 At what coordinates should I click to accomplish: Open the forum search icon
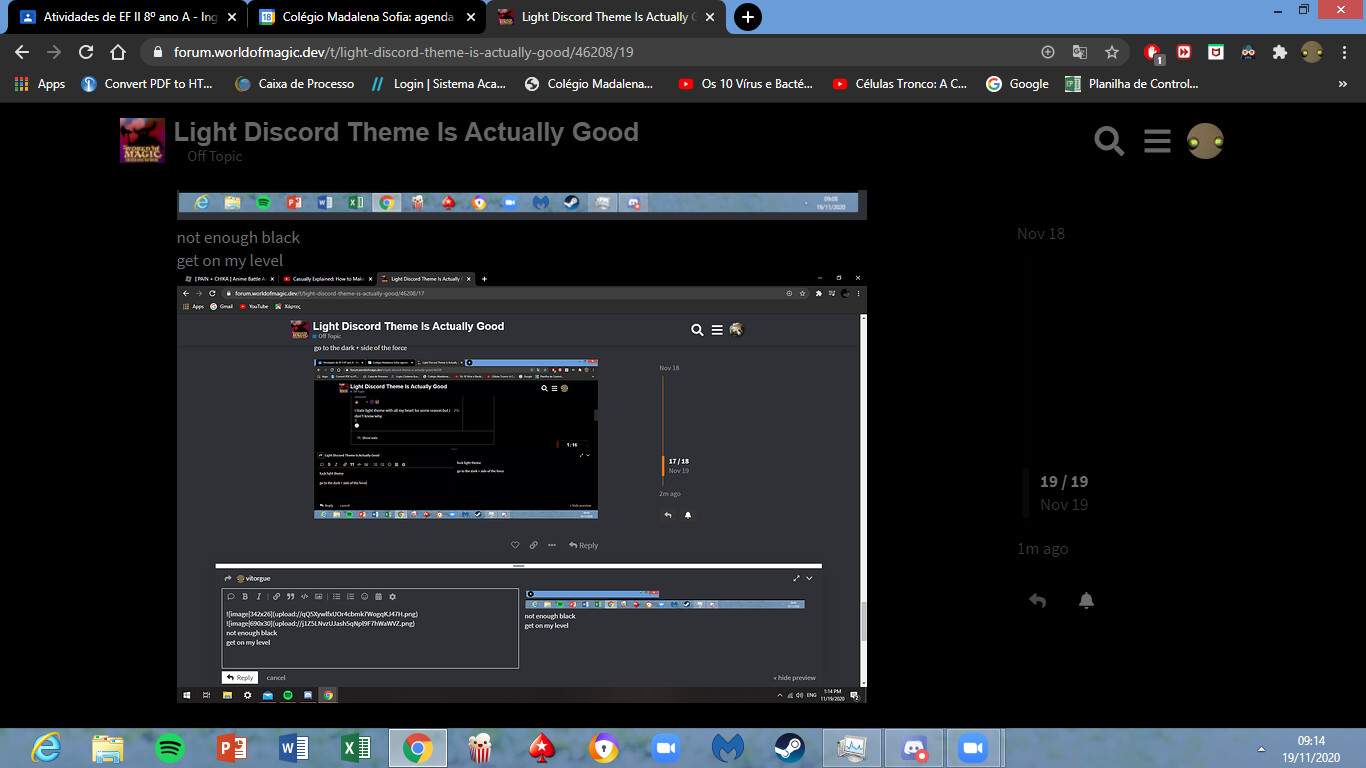click(x=1109, y=141)
